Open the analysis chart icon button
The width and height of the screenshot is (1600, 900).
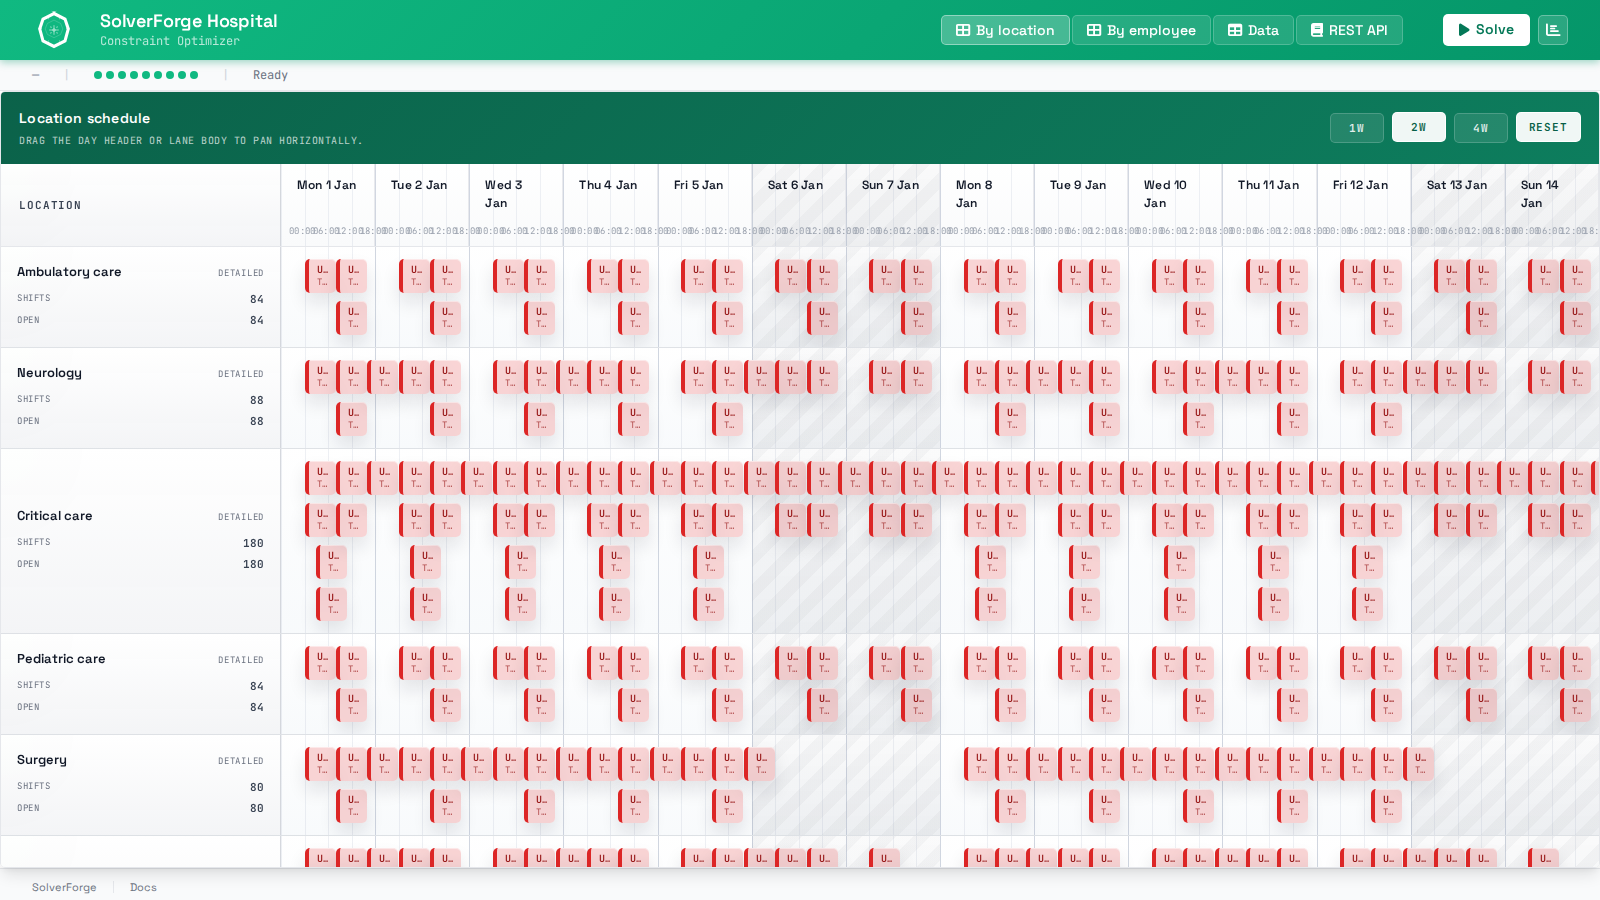point(1553,30)
